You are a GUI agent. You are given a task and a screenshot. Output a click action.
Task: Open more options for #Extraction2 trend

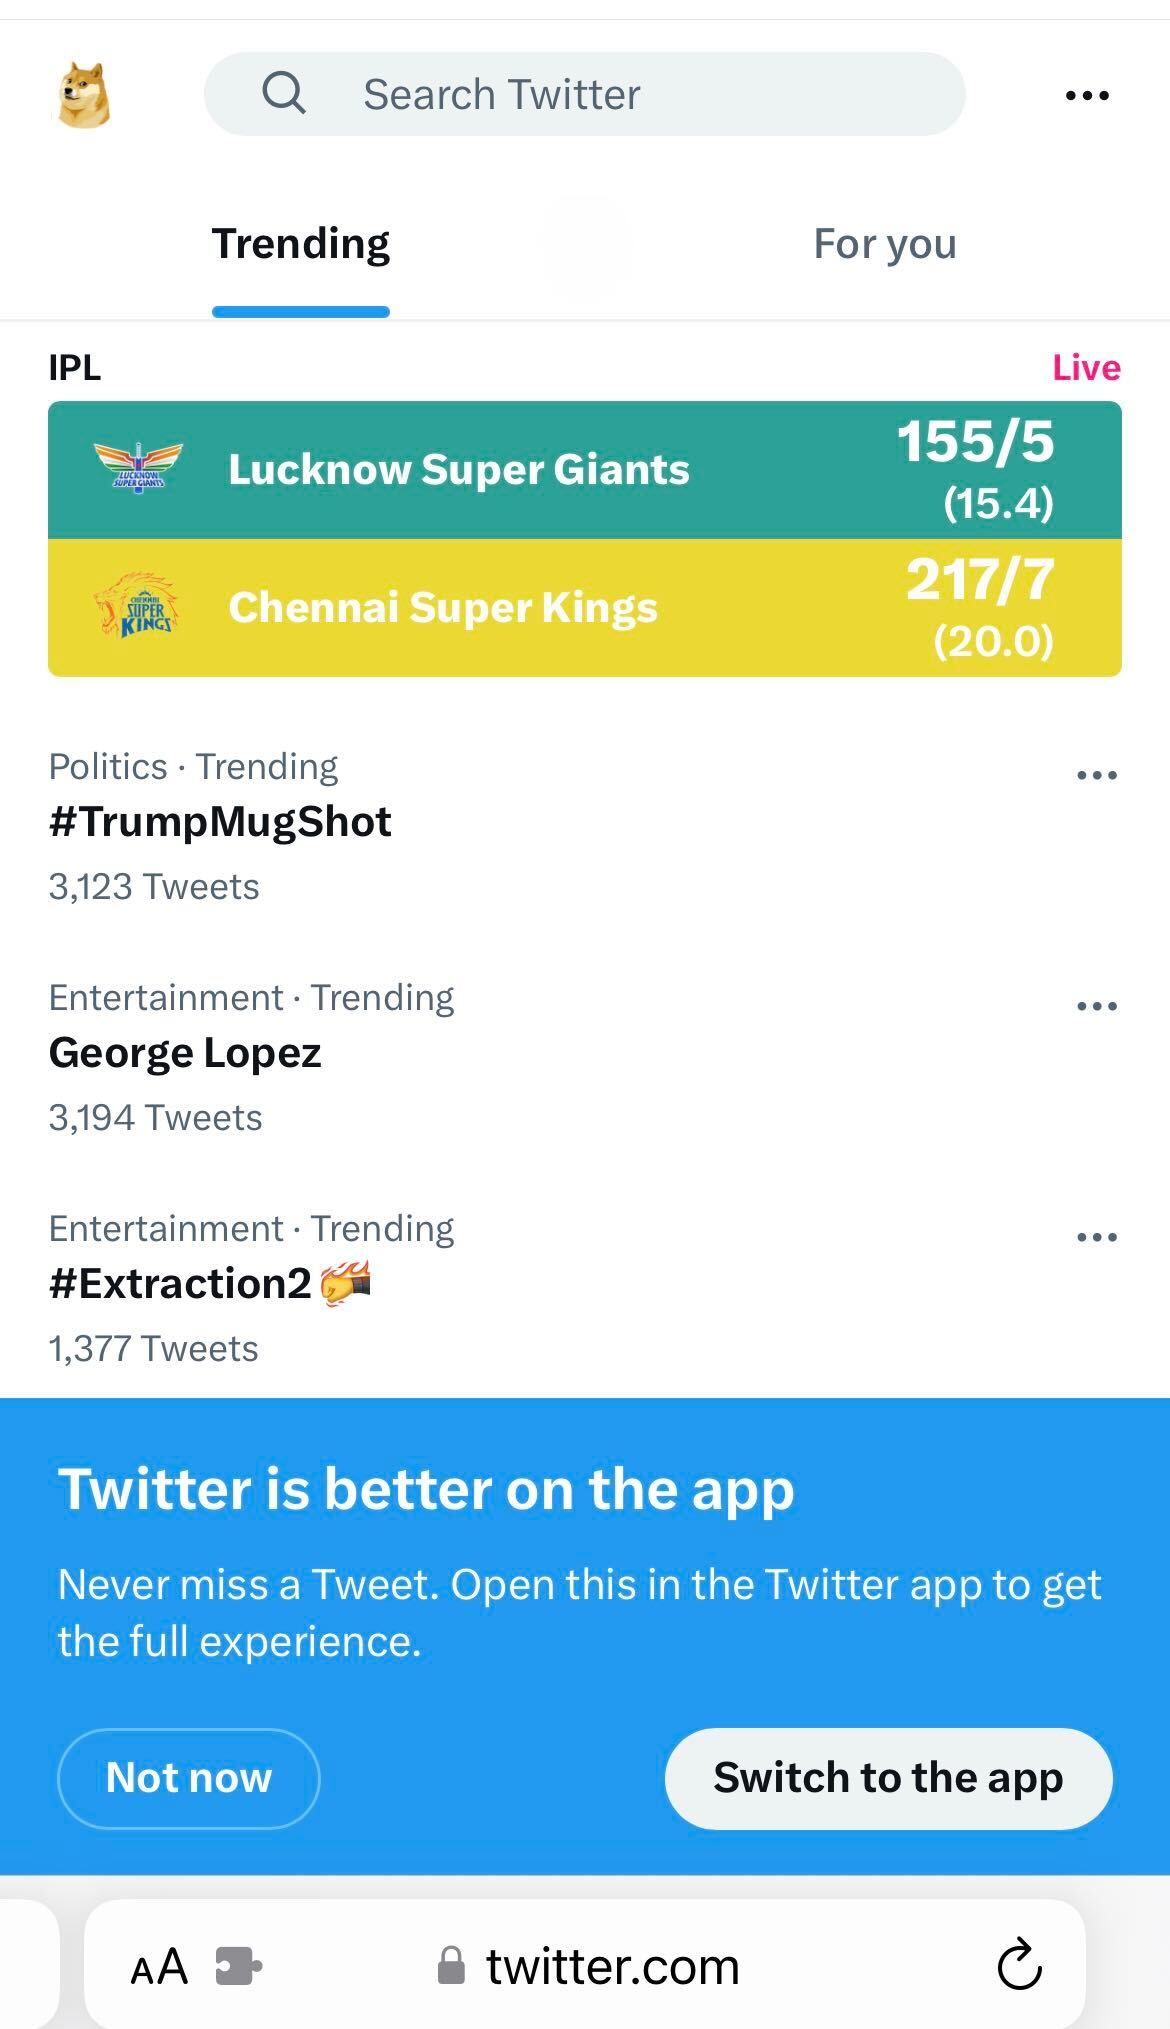coord(1096,1237)
